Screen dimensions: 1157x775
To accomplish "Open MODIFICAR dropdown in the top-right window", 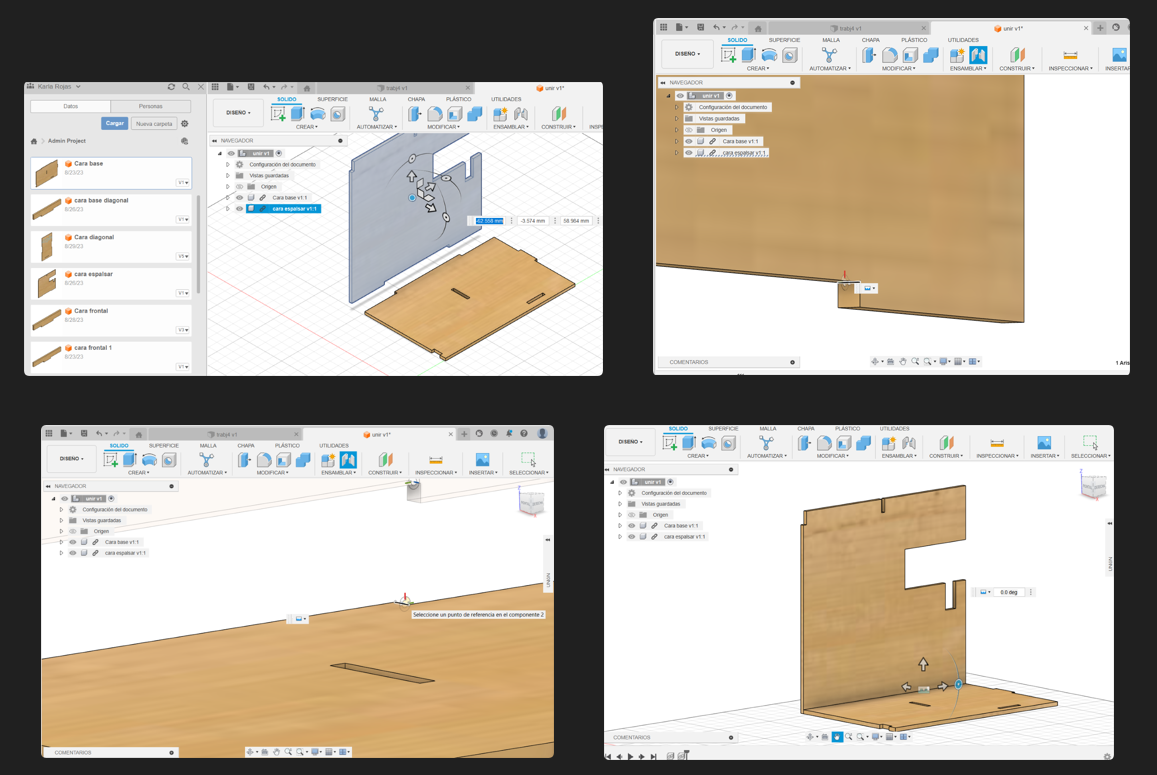I will 898,69.
